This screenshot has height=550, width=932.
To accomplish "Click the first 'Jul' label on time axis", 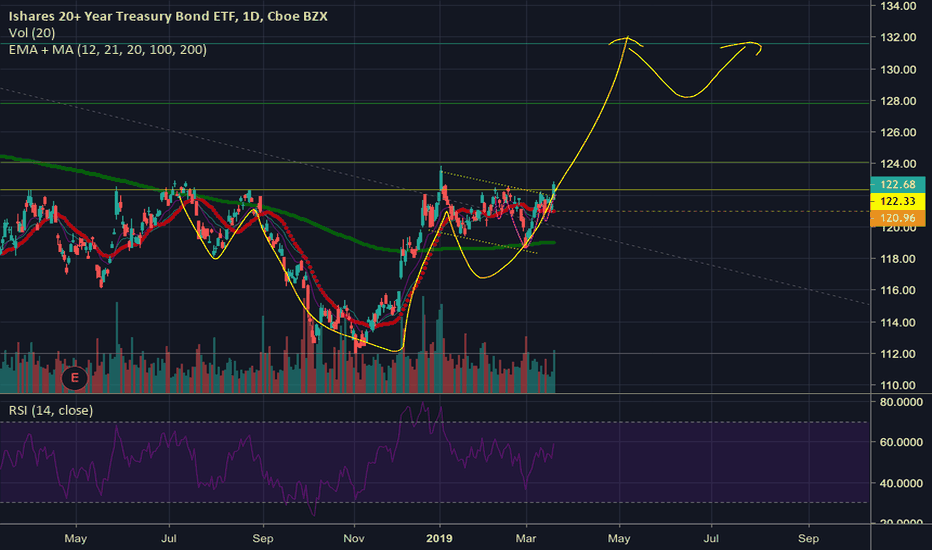I will click(x=169, y=539).
